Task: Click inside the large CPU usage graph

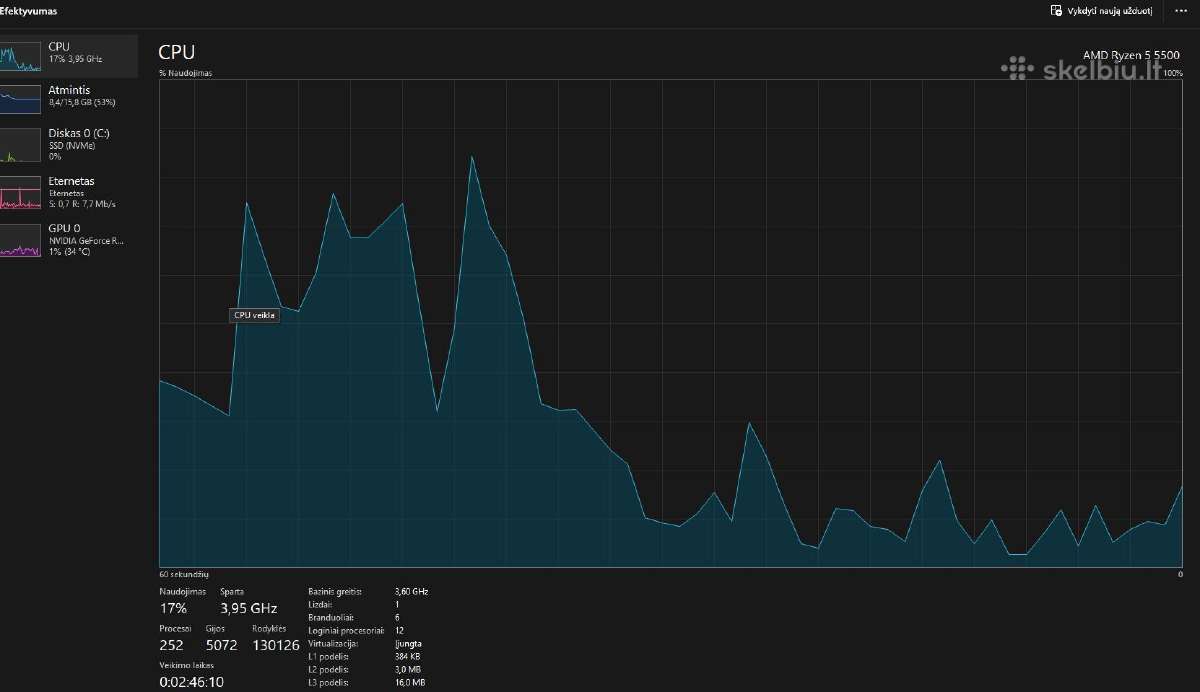Action: [x=671, y=323]
